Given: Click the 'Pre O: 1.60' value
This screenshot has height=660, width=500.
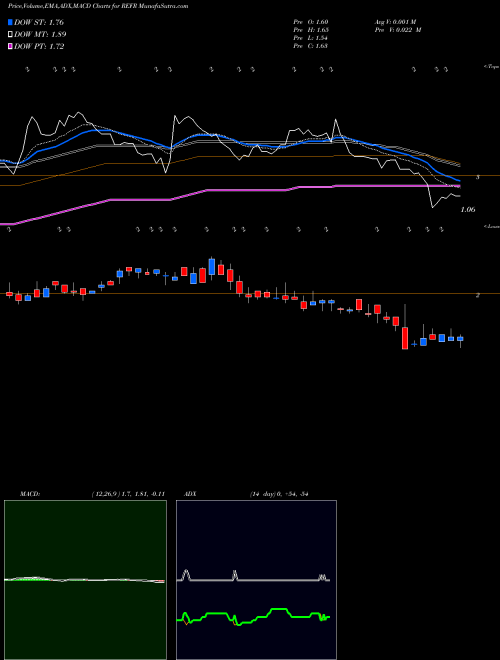Looking at the screenshot, I should tap(311, 22).
